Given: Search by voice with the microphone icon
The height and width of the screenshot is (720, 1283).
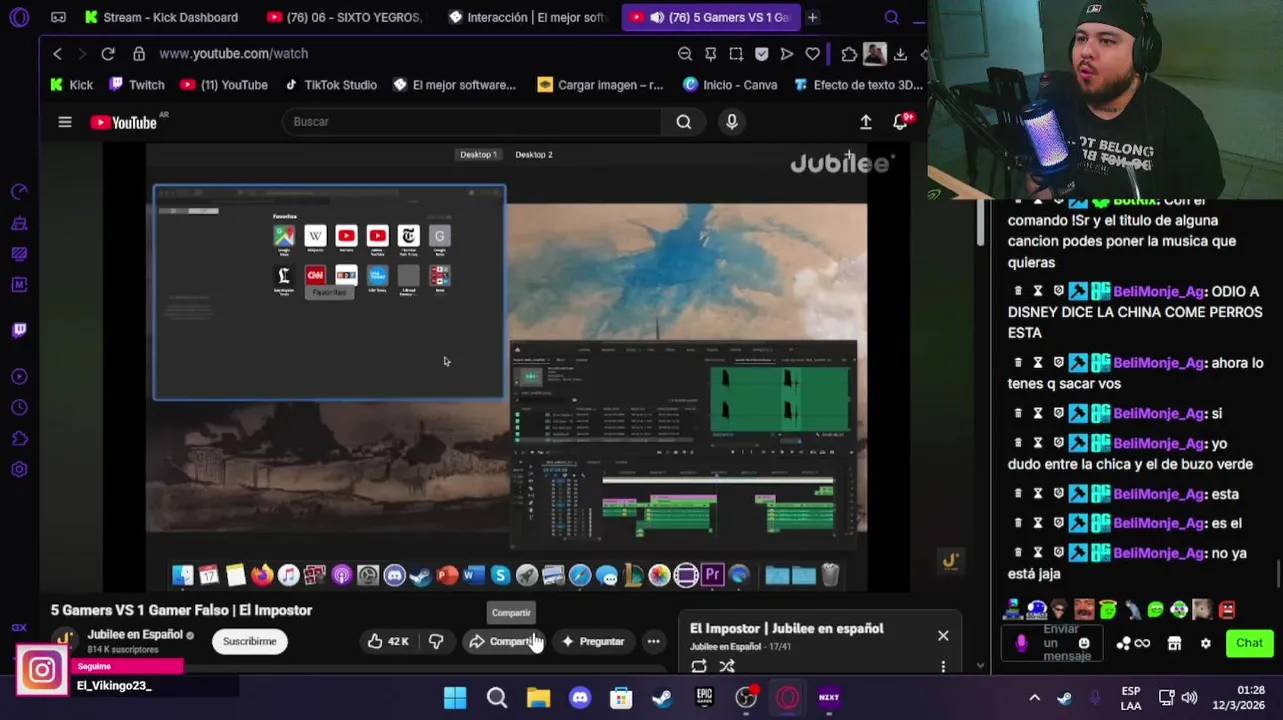Looking at the screenshot, I should click(x=732, y=122).
